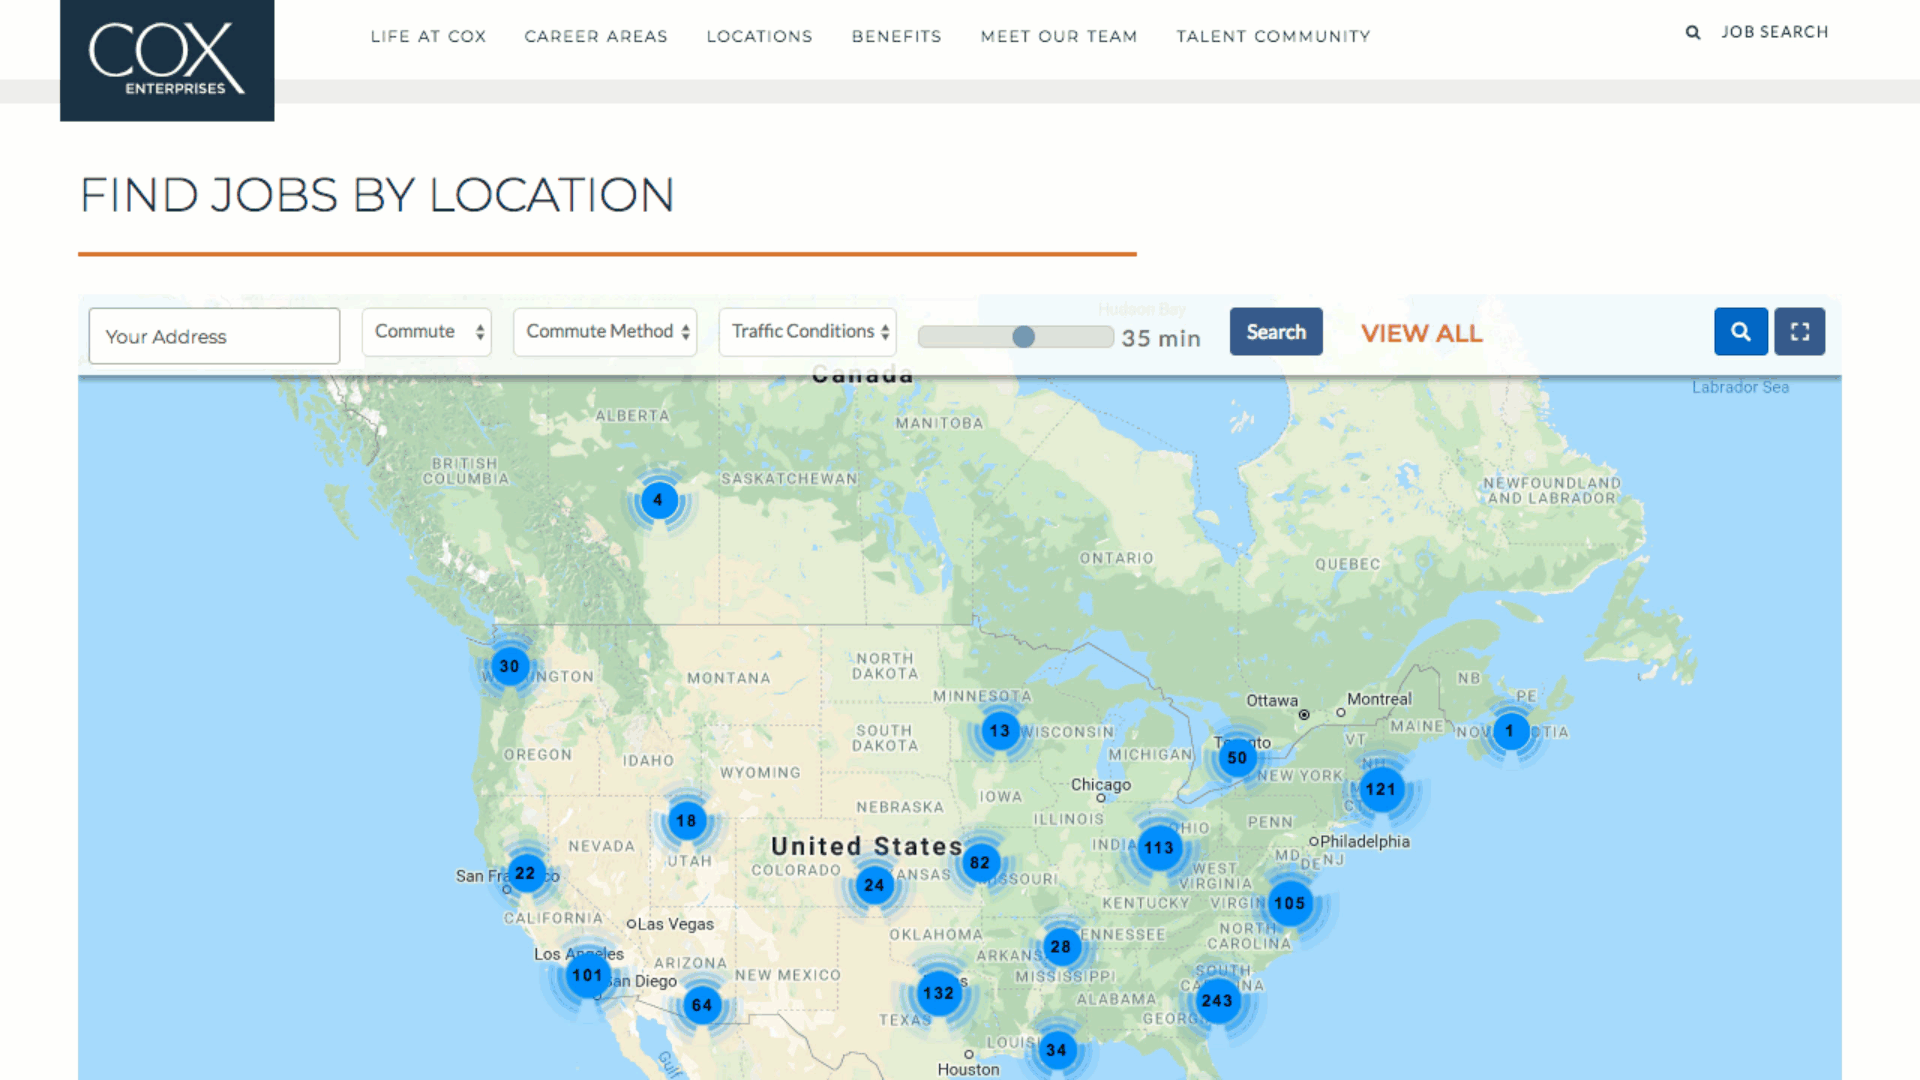Open the map cluster marker showing 34
The image size is (1920, 1080).
(1057, 1050)
